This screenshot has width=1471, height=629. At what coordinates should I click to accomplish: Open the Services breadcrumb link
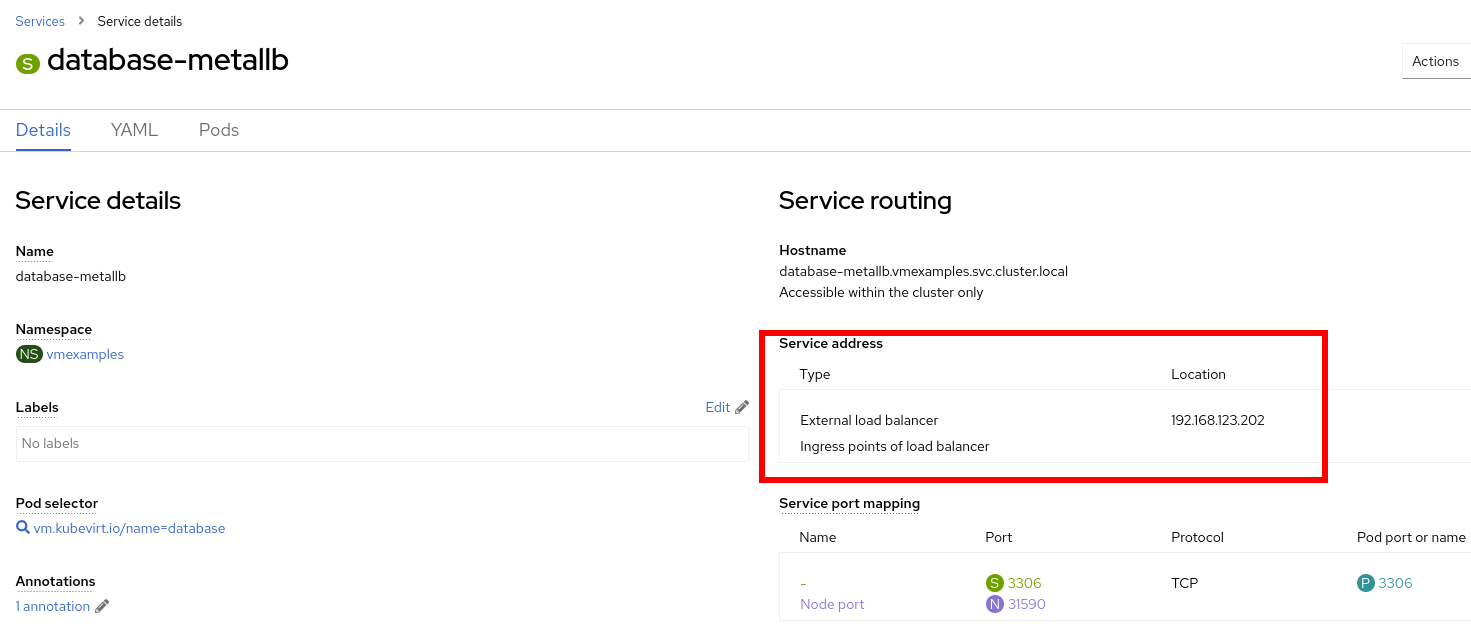coord(40,20)
